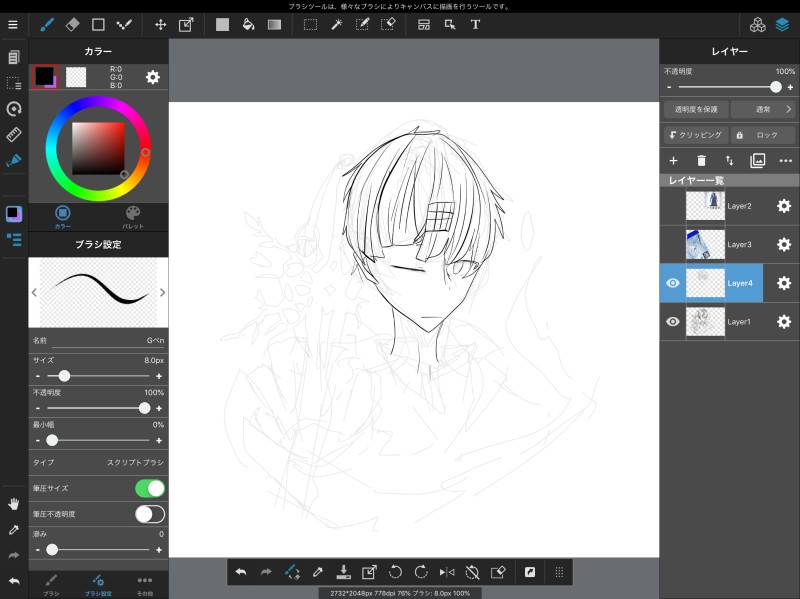Switch to Brush tab at bottom
800x599 pixels.
click(x=51, y=585)
